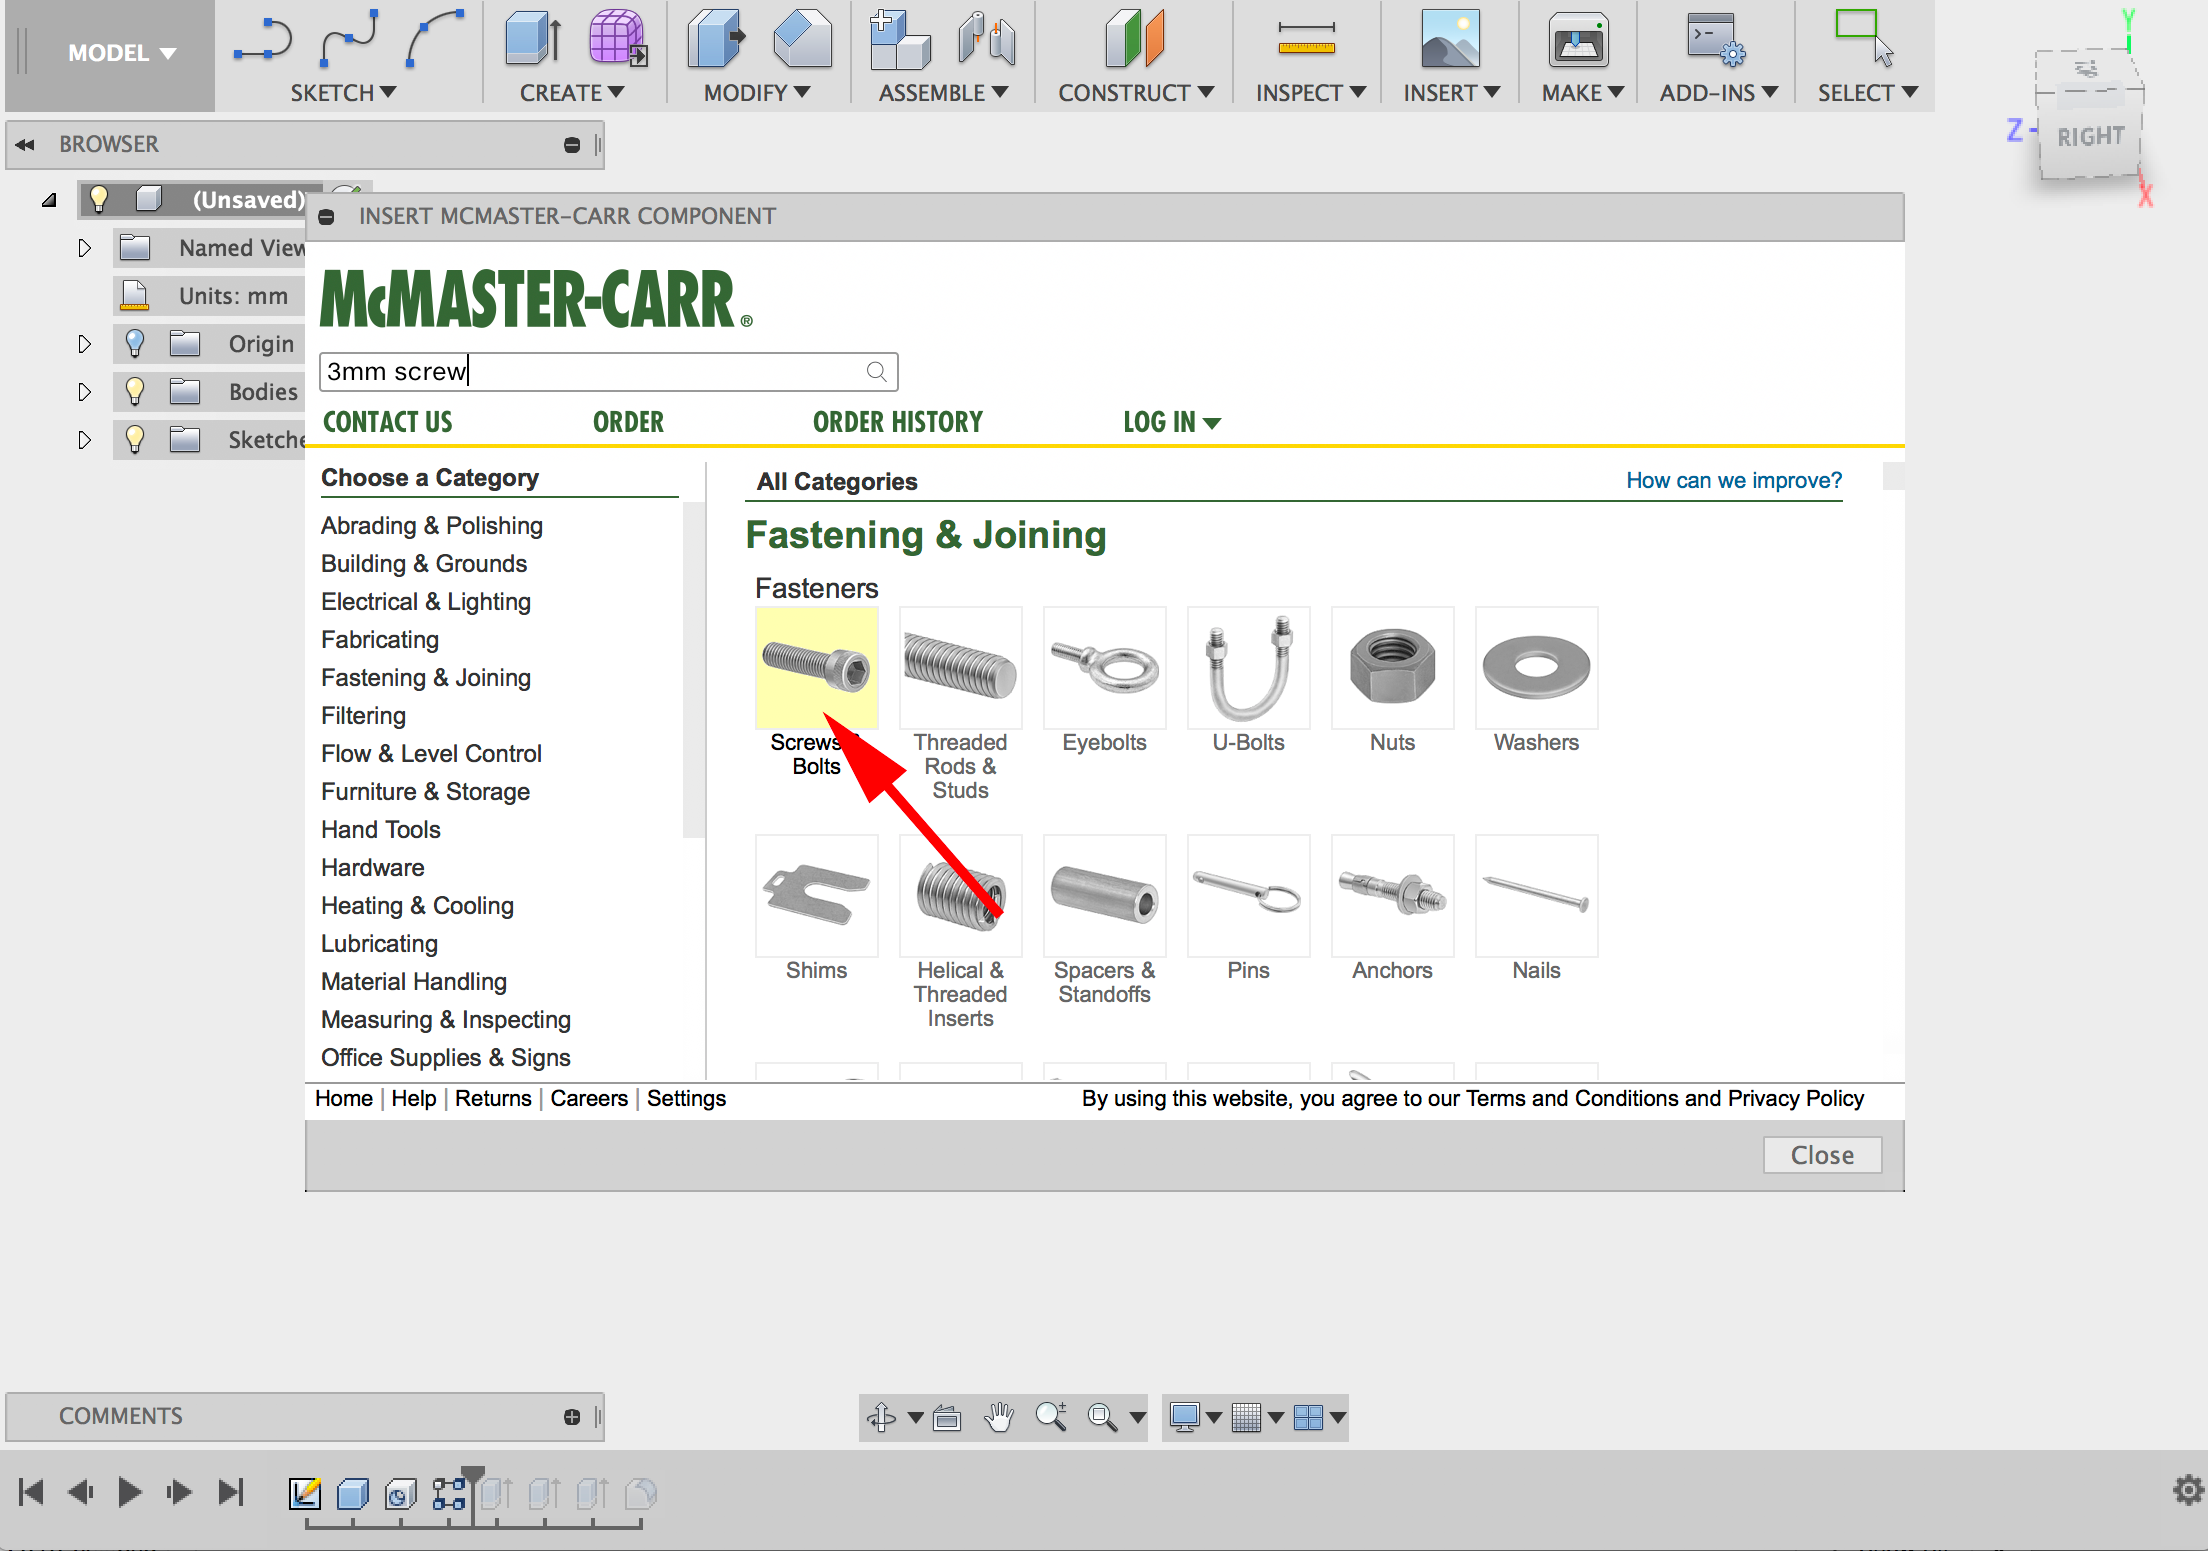Open the CREATE menu
This screenshot has height=1551, width=2208.
[x=572, y=93]
